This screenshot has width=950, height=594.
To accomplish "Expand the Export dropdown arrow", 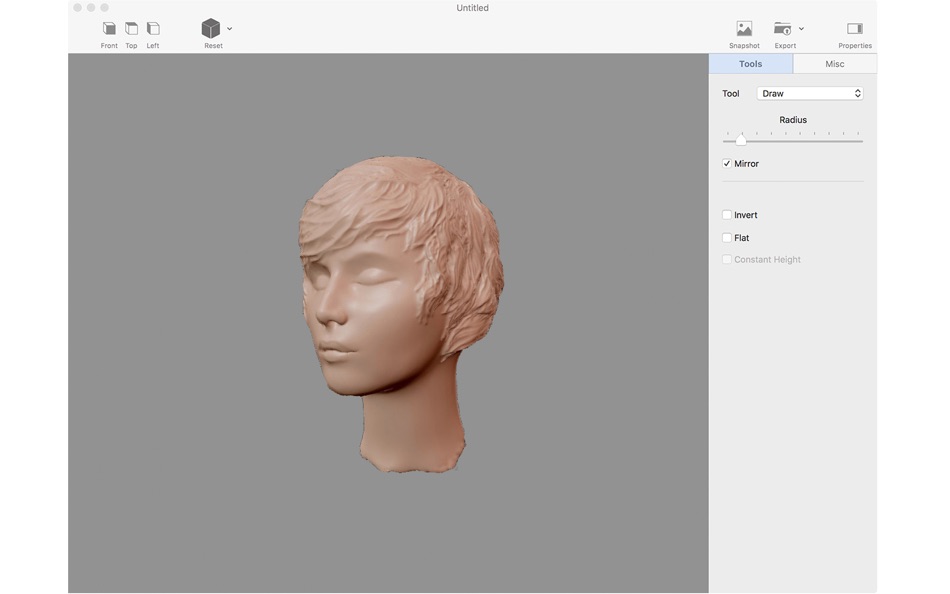I will [x=801, y=29].
